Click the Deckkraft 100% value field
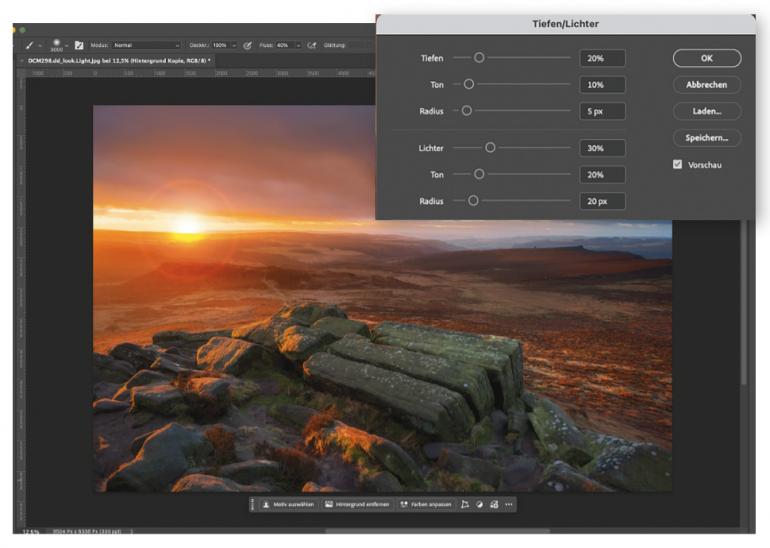 pos(220,45)
